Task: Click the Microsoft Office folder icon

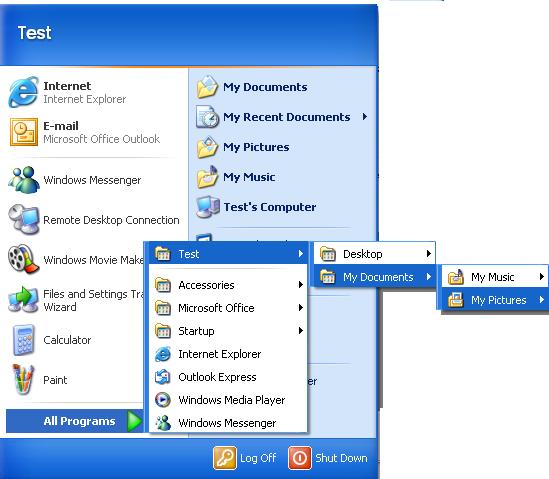Action: (x=163, y=308)
